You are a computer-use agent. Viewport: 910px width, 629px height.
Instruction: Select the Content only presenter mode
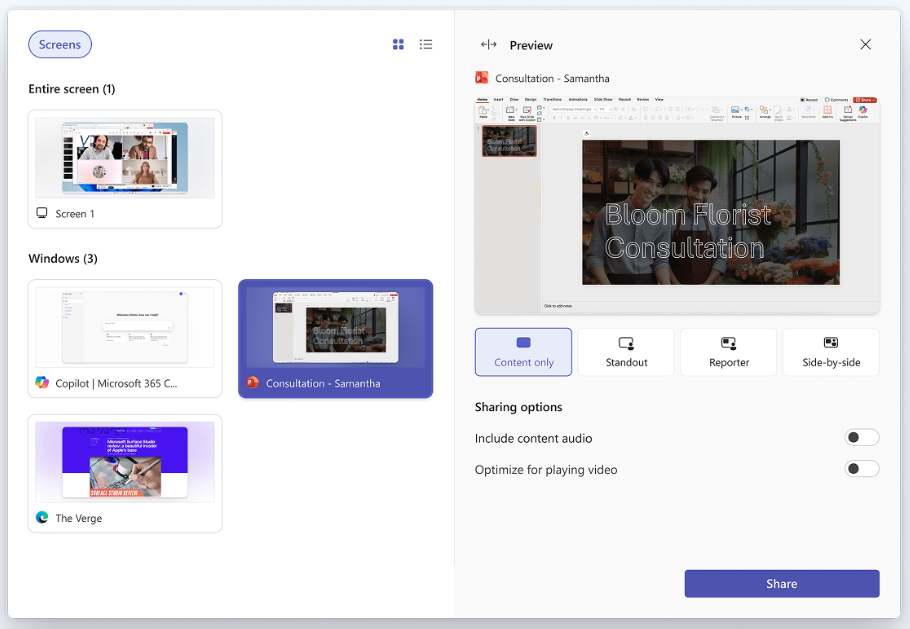tap(523, 352)
